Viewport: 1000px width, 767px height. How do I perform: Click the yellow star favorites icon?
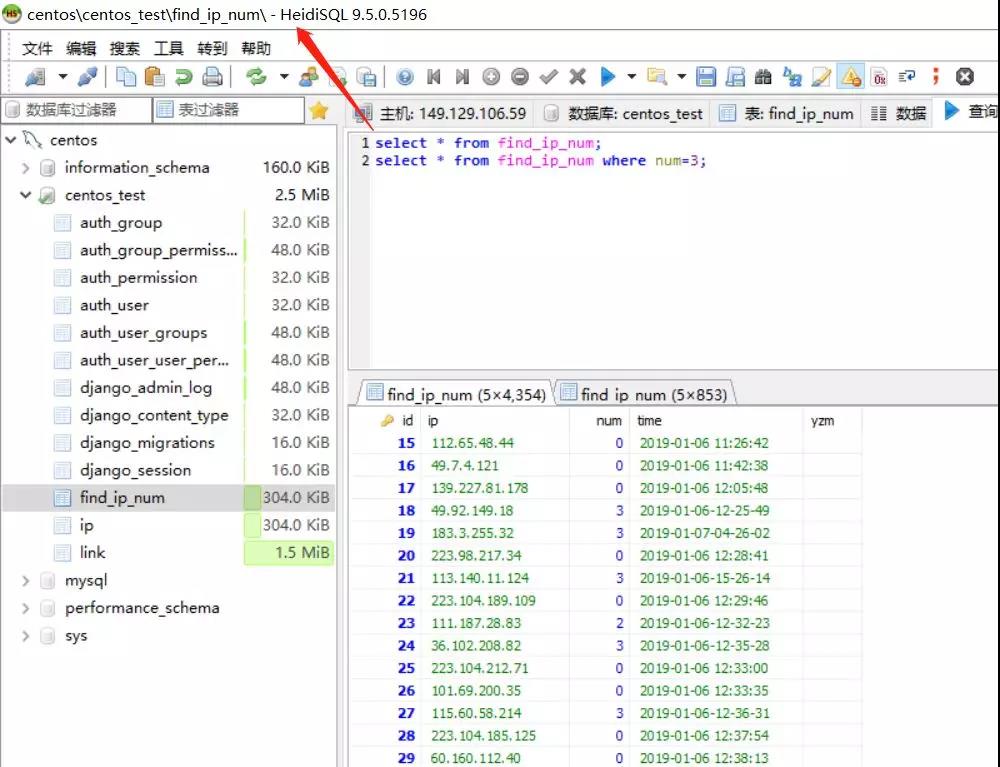319,111
